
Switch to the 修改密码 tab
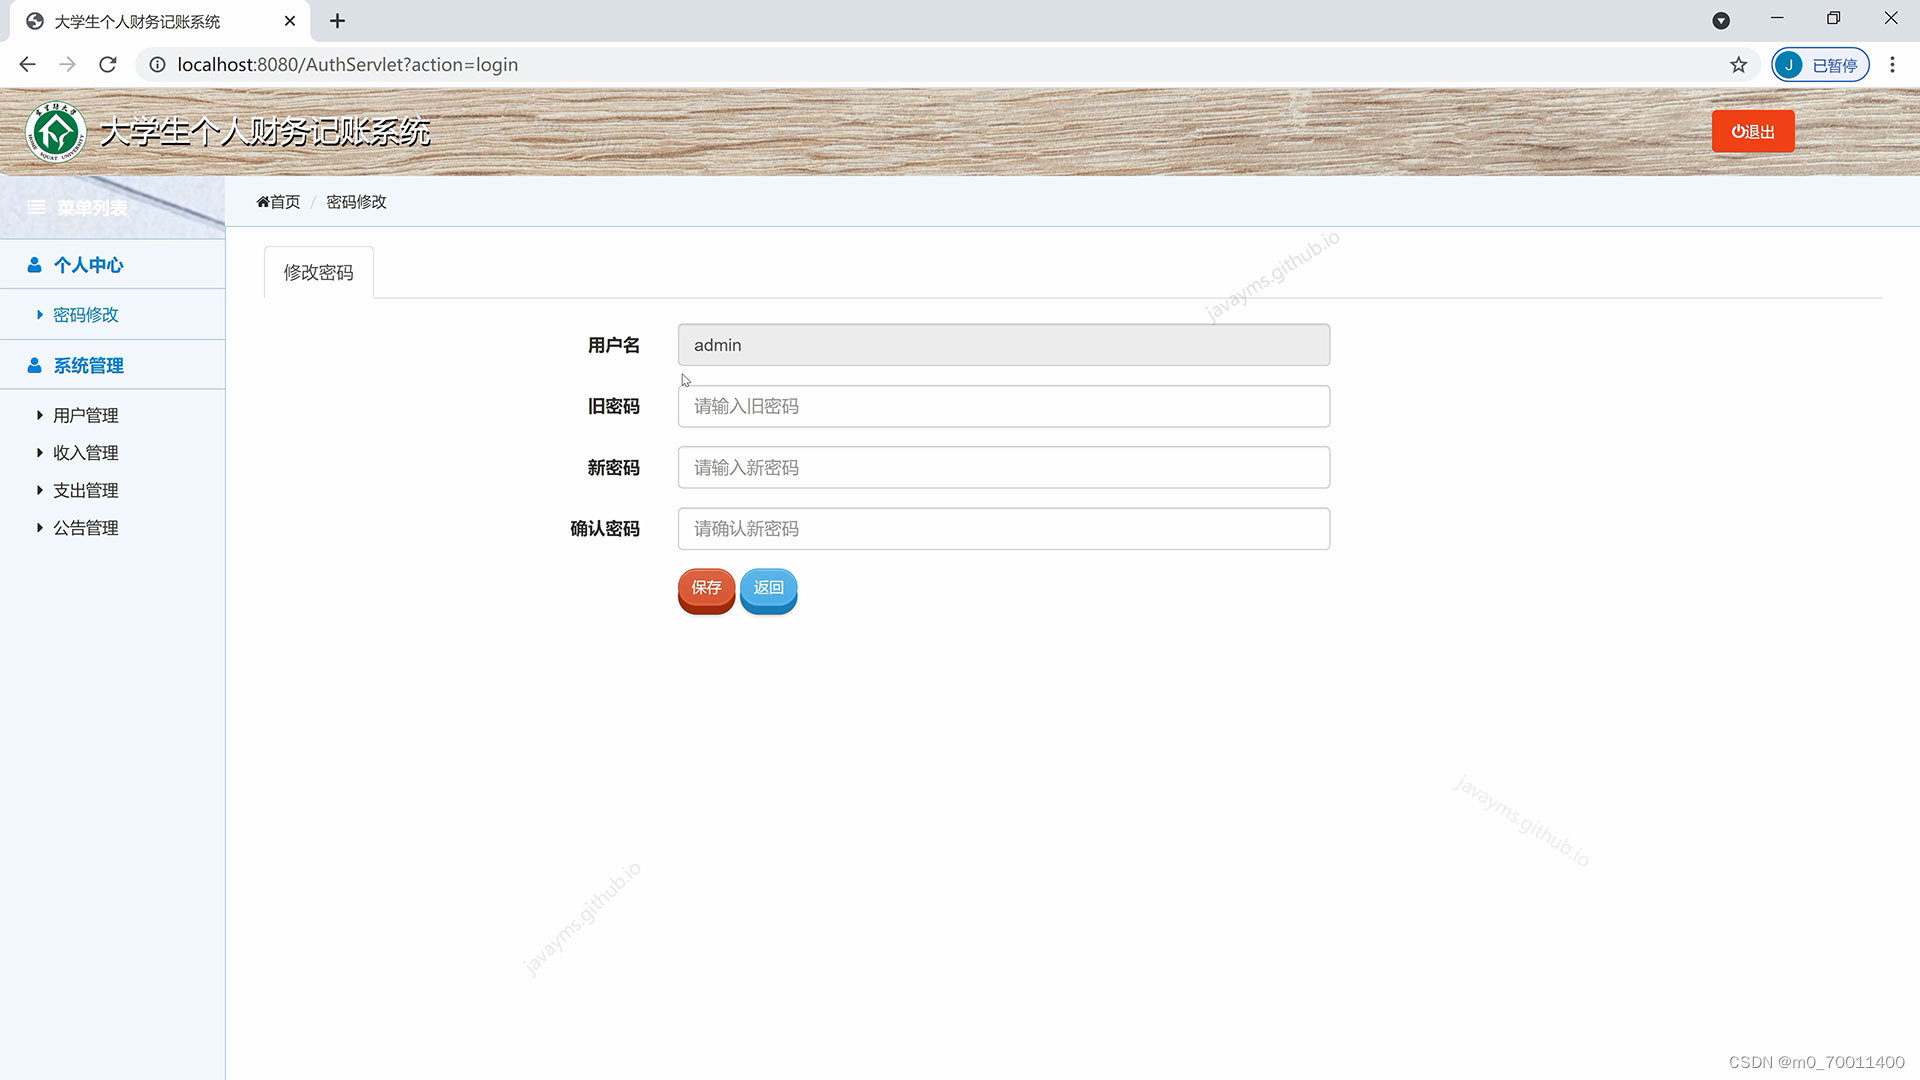tap(317, 272)
